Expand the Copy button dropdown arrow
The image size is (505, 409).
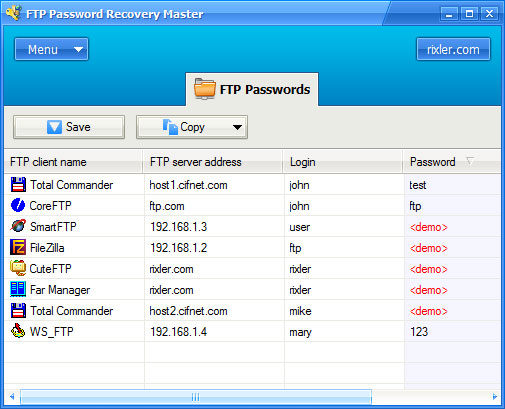tap(237, 127)
